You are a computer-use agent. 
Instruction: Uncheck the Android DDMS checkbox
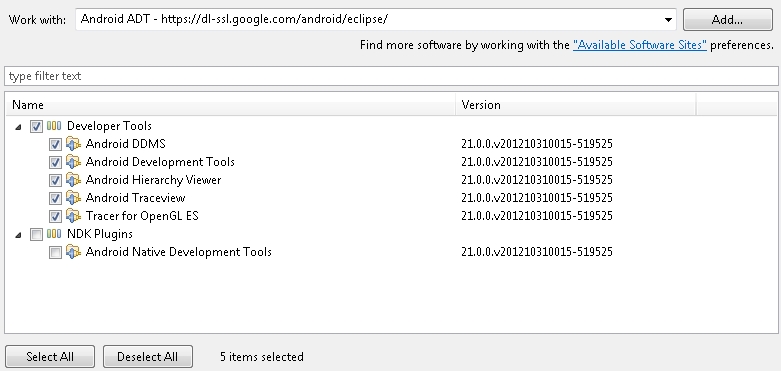pyautogui.click(x=55, y=144)
